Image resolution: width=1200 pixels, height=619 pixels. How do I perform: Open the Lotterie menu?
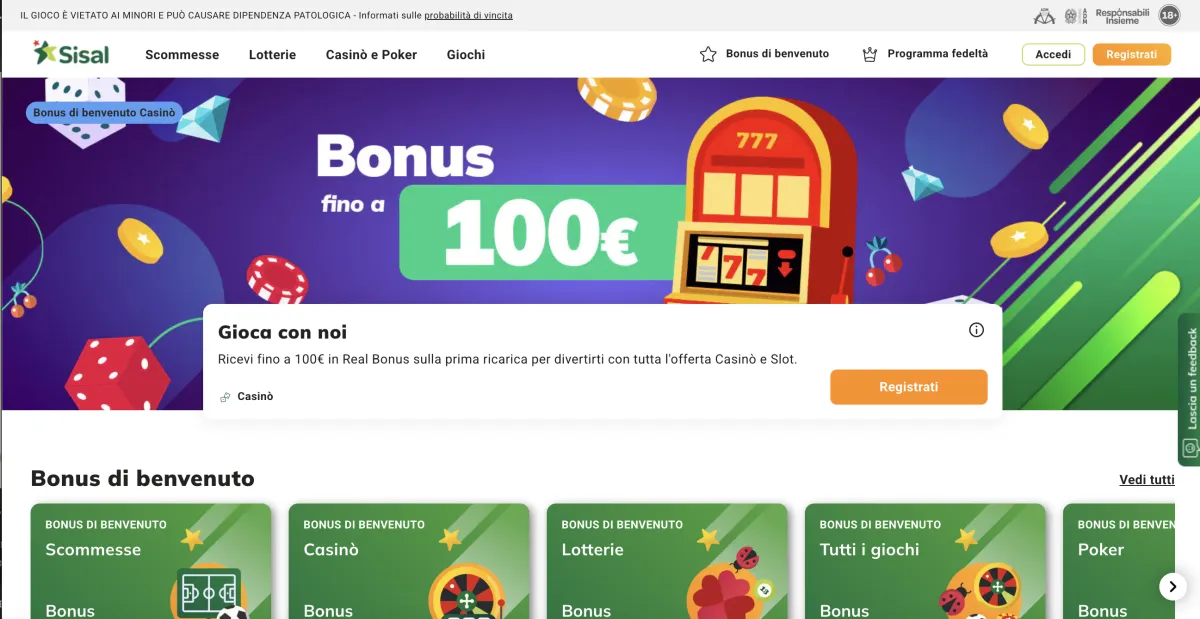point(272,55)
